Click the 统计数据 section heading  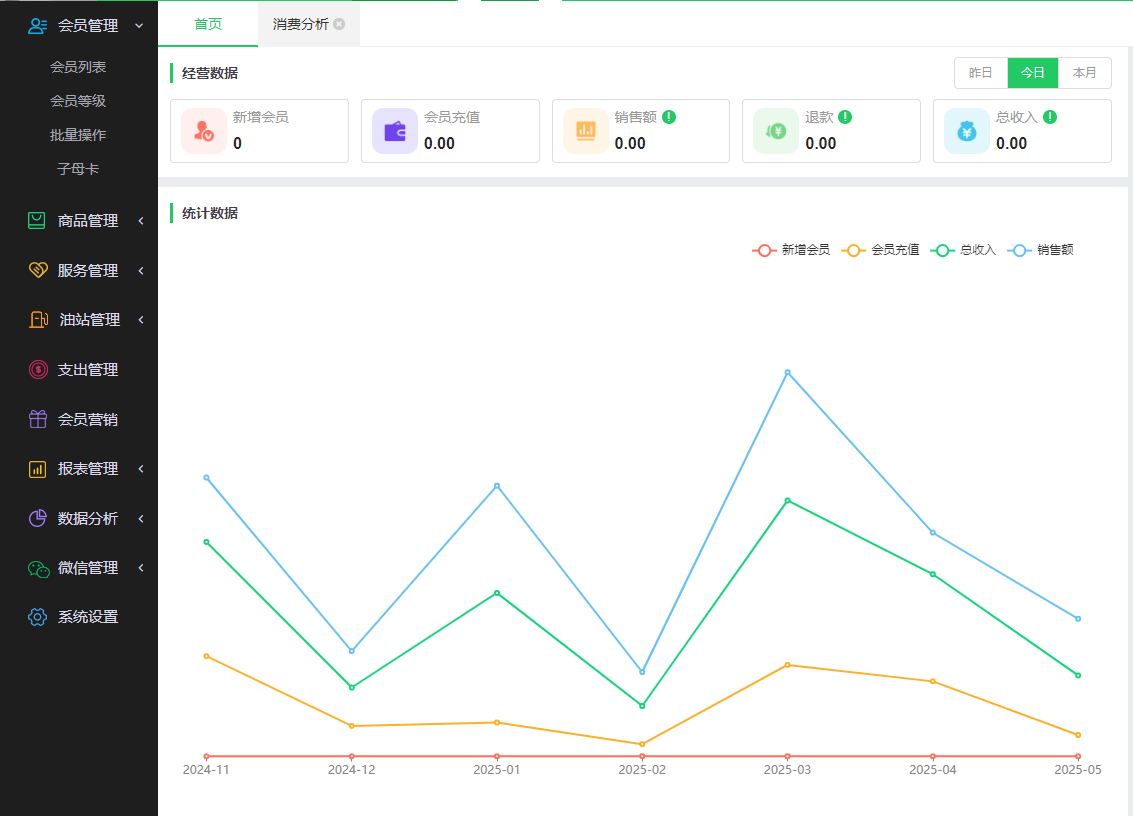210,213
